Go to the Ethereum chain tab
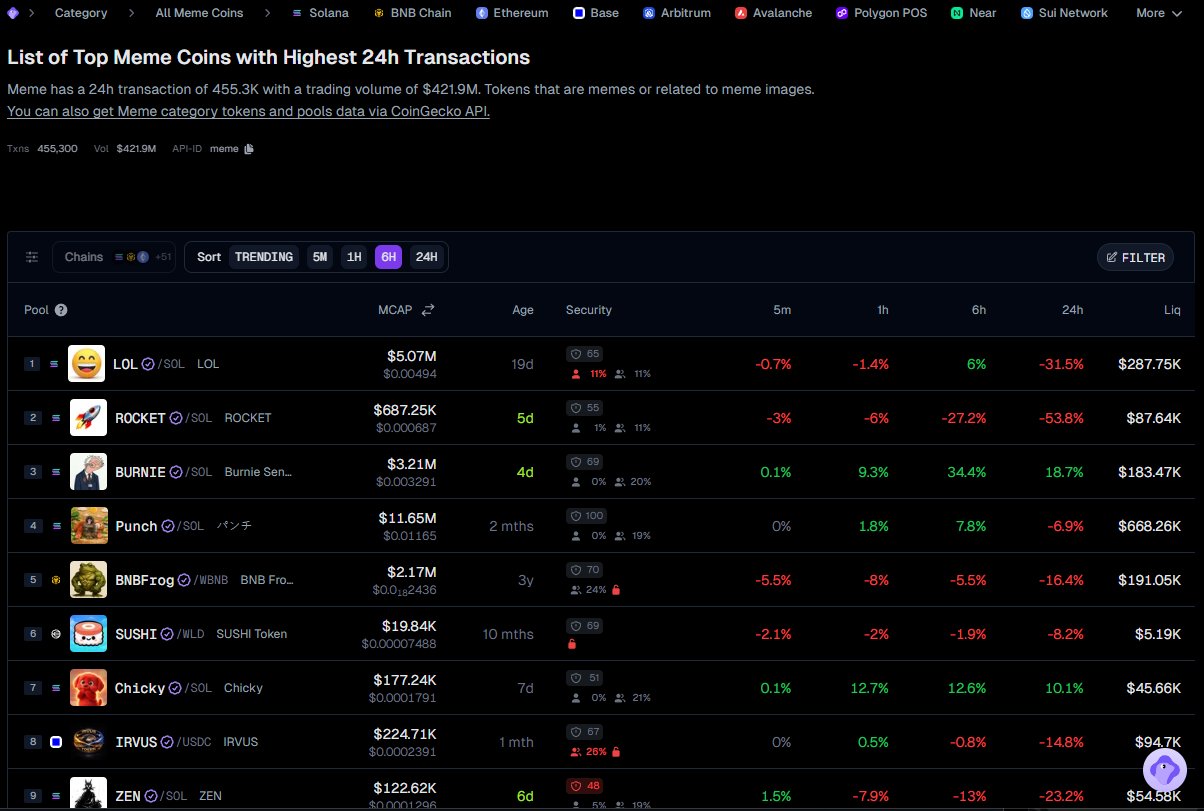This screenshot has height=811, width=1204. coord(512,13)
